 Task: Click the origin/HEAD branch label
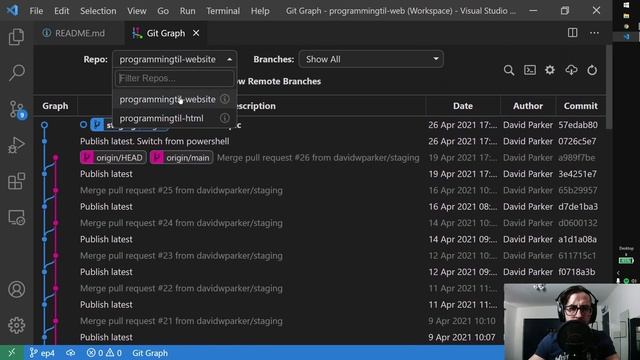[x=113, y=158]
